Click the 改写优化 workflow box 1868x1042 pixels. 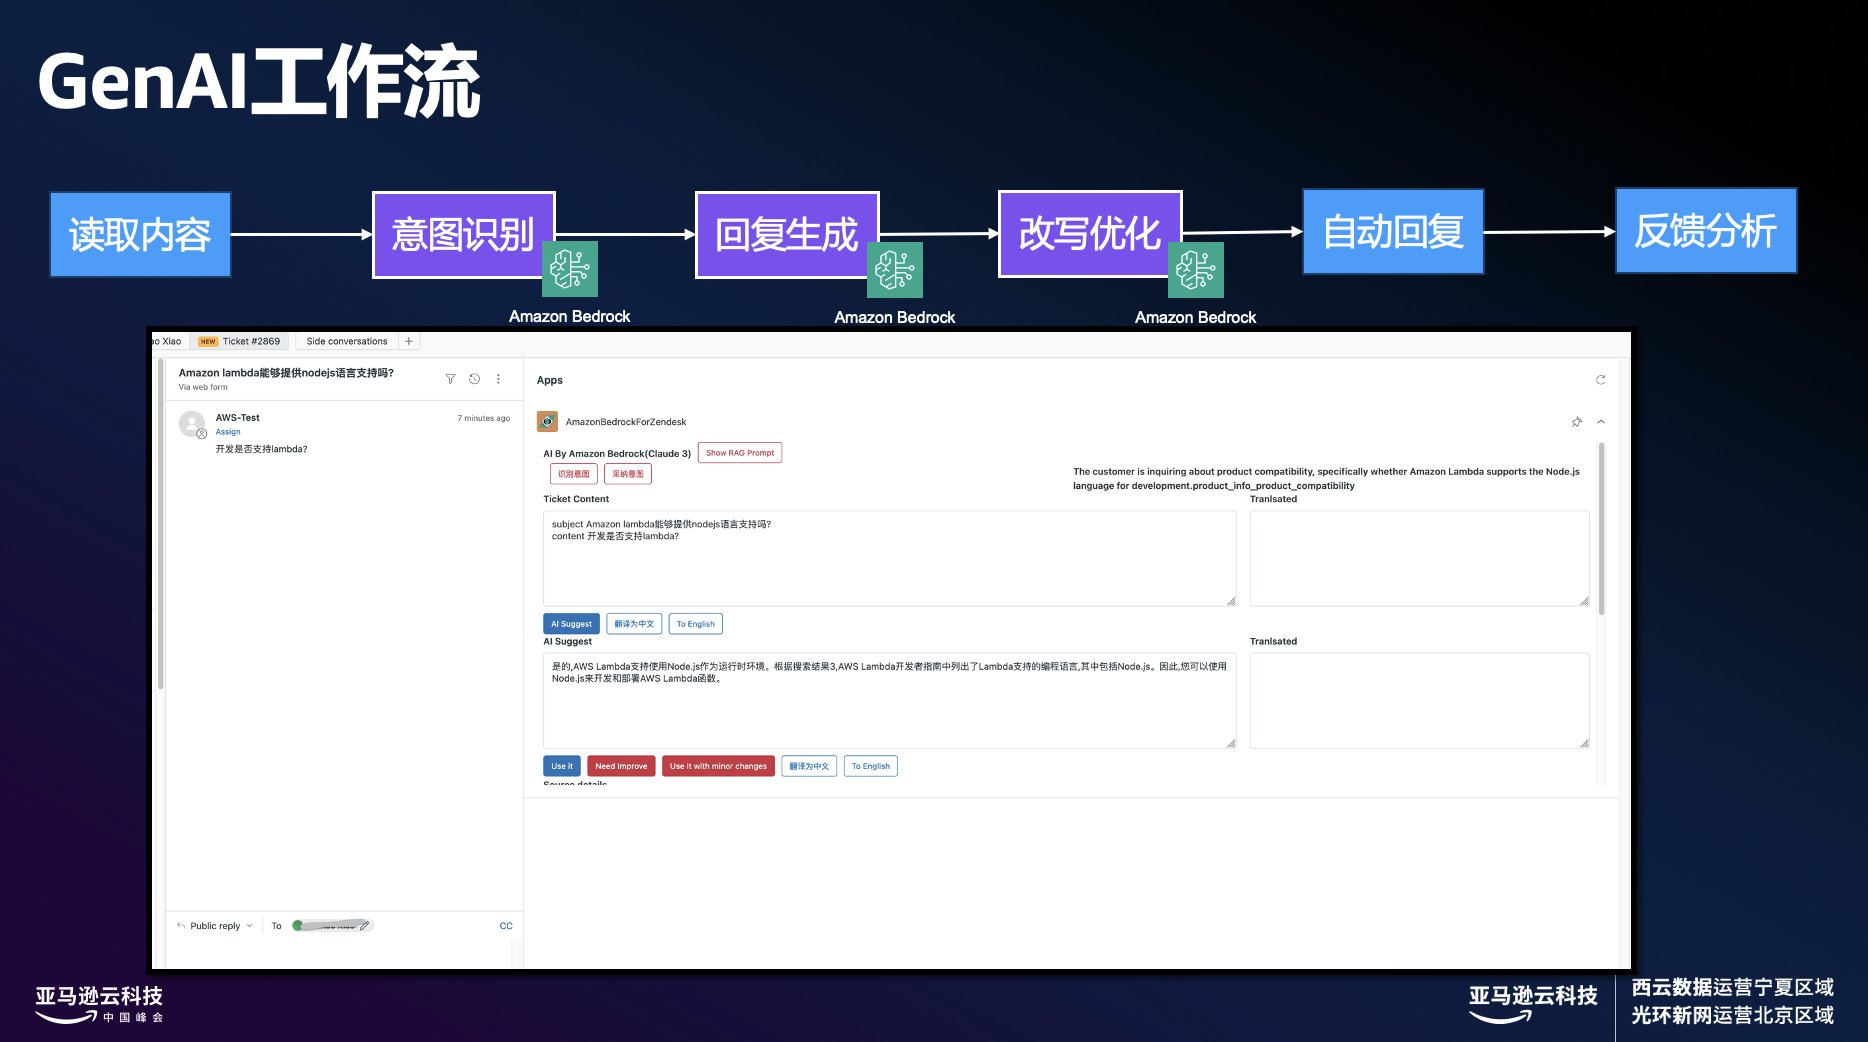(1090, 234)
